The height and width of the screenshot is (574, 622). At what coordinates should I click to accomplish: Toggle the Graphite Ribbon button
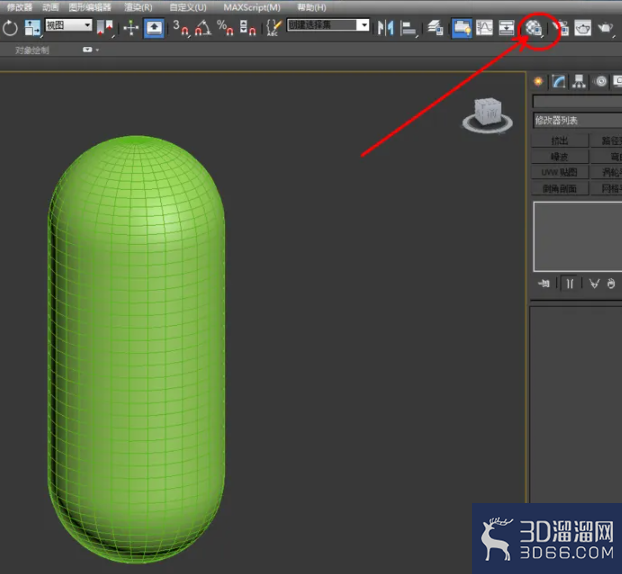coord(462,28)
